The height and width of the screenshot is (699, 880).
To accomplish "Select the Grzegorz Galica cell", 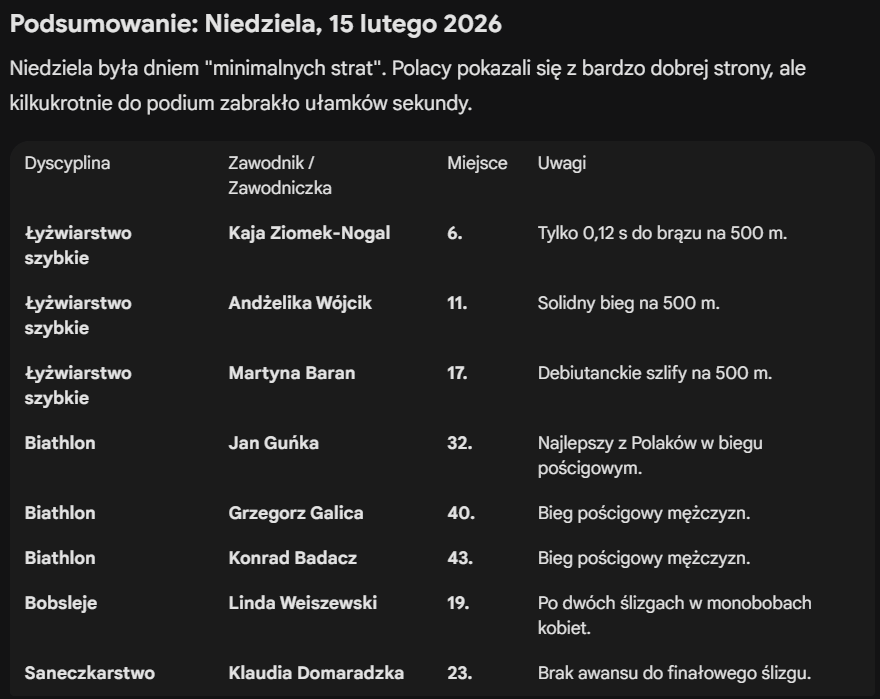I will (296, 513).
